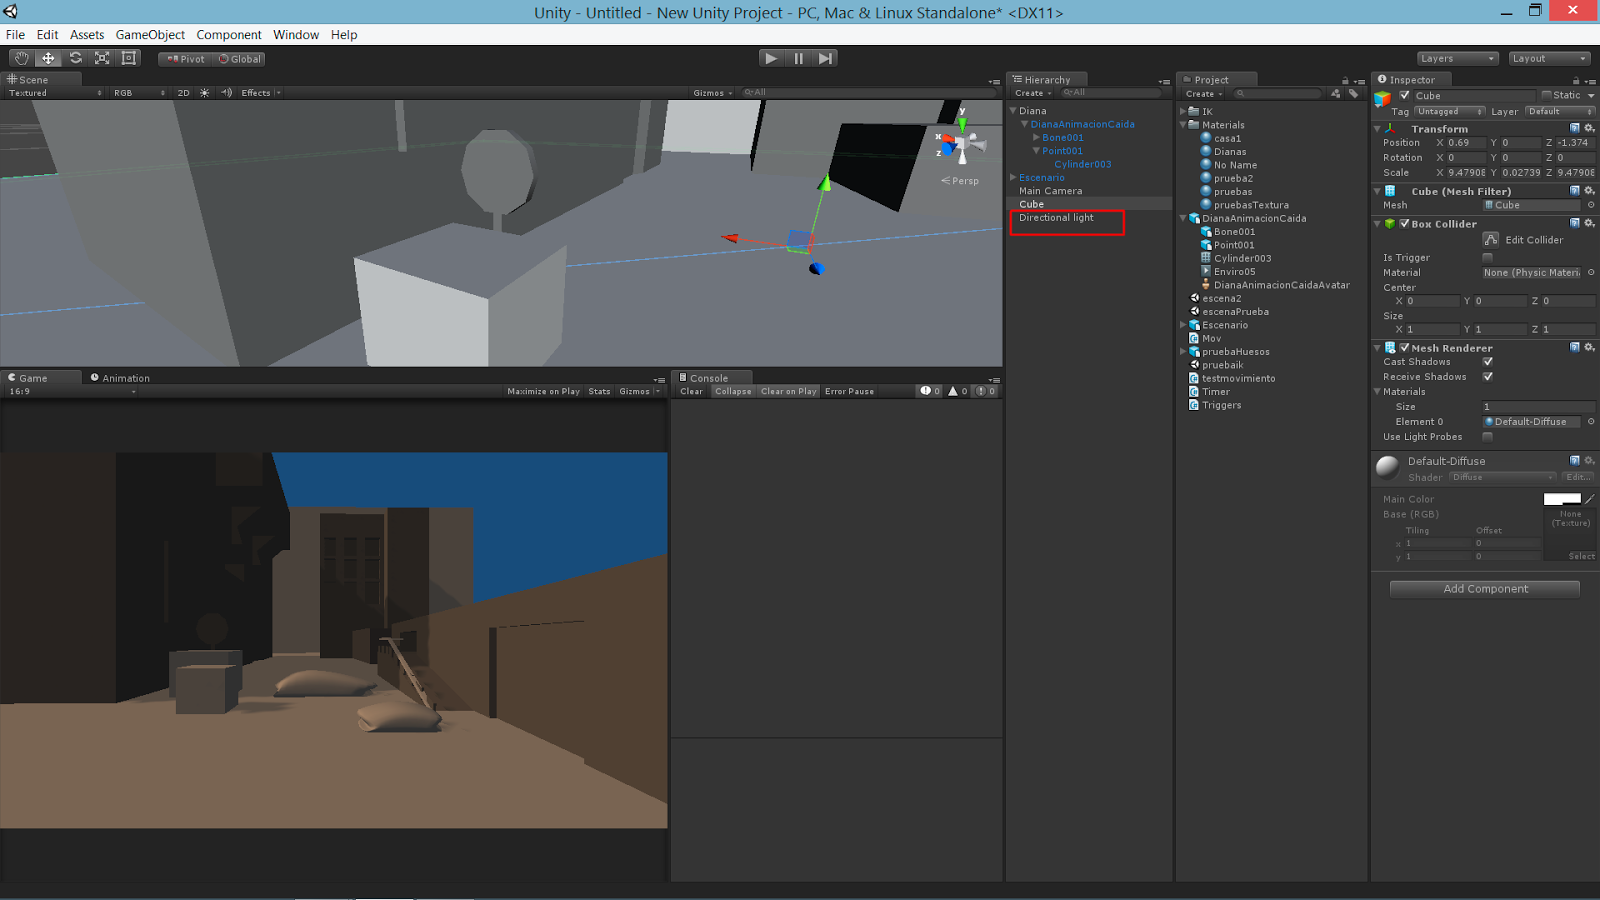Open the GameObject menu

[150, 34]
